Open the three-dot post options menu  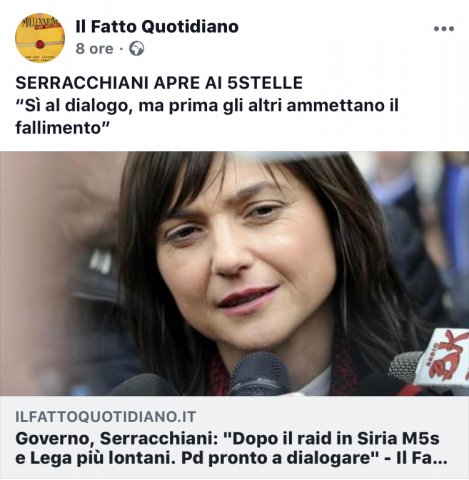(444, 29)
